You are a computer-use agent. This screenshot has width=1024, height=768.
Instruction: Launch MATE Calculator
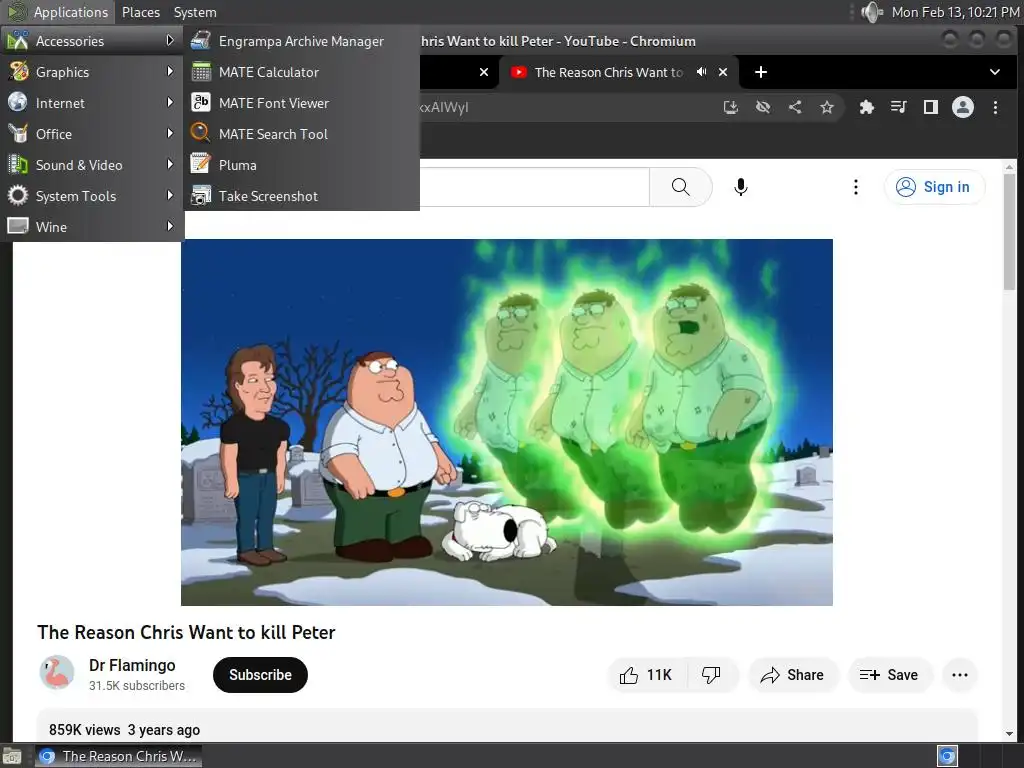pos(301,72)
